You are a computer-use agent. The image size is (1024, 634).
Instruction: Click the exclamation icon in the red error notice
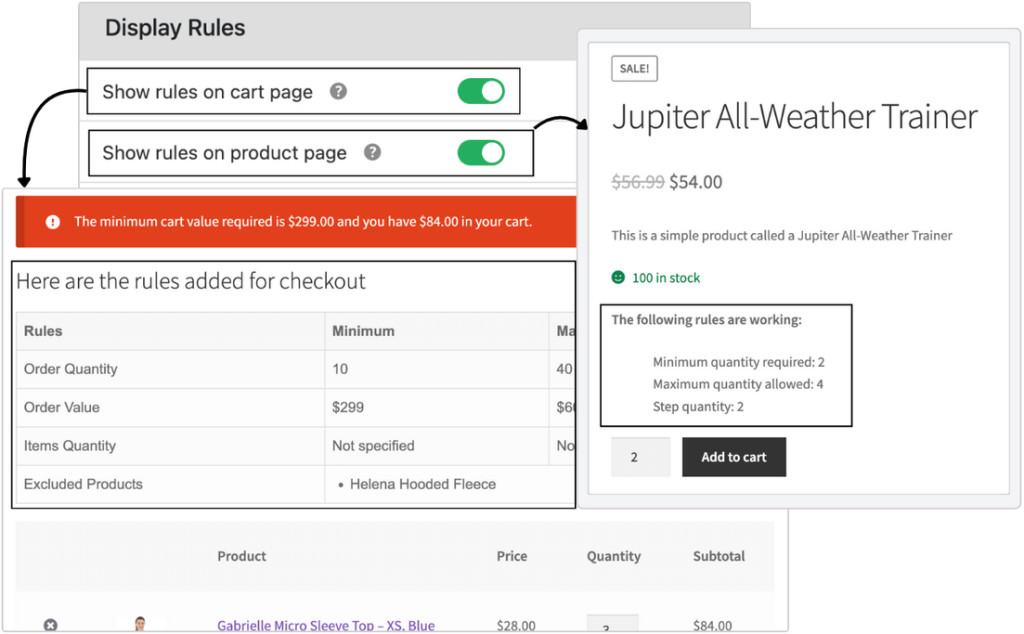coord(53,222)
